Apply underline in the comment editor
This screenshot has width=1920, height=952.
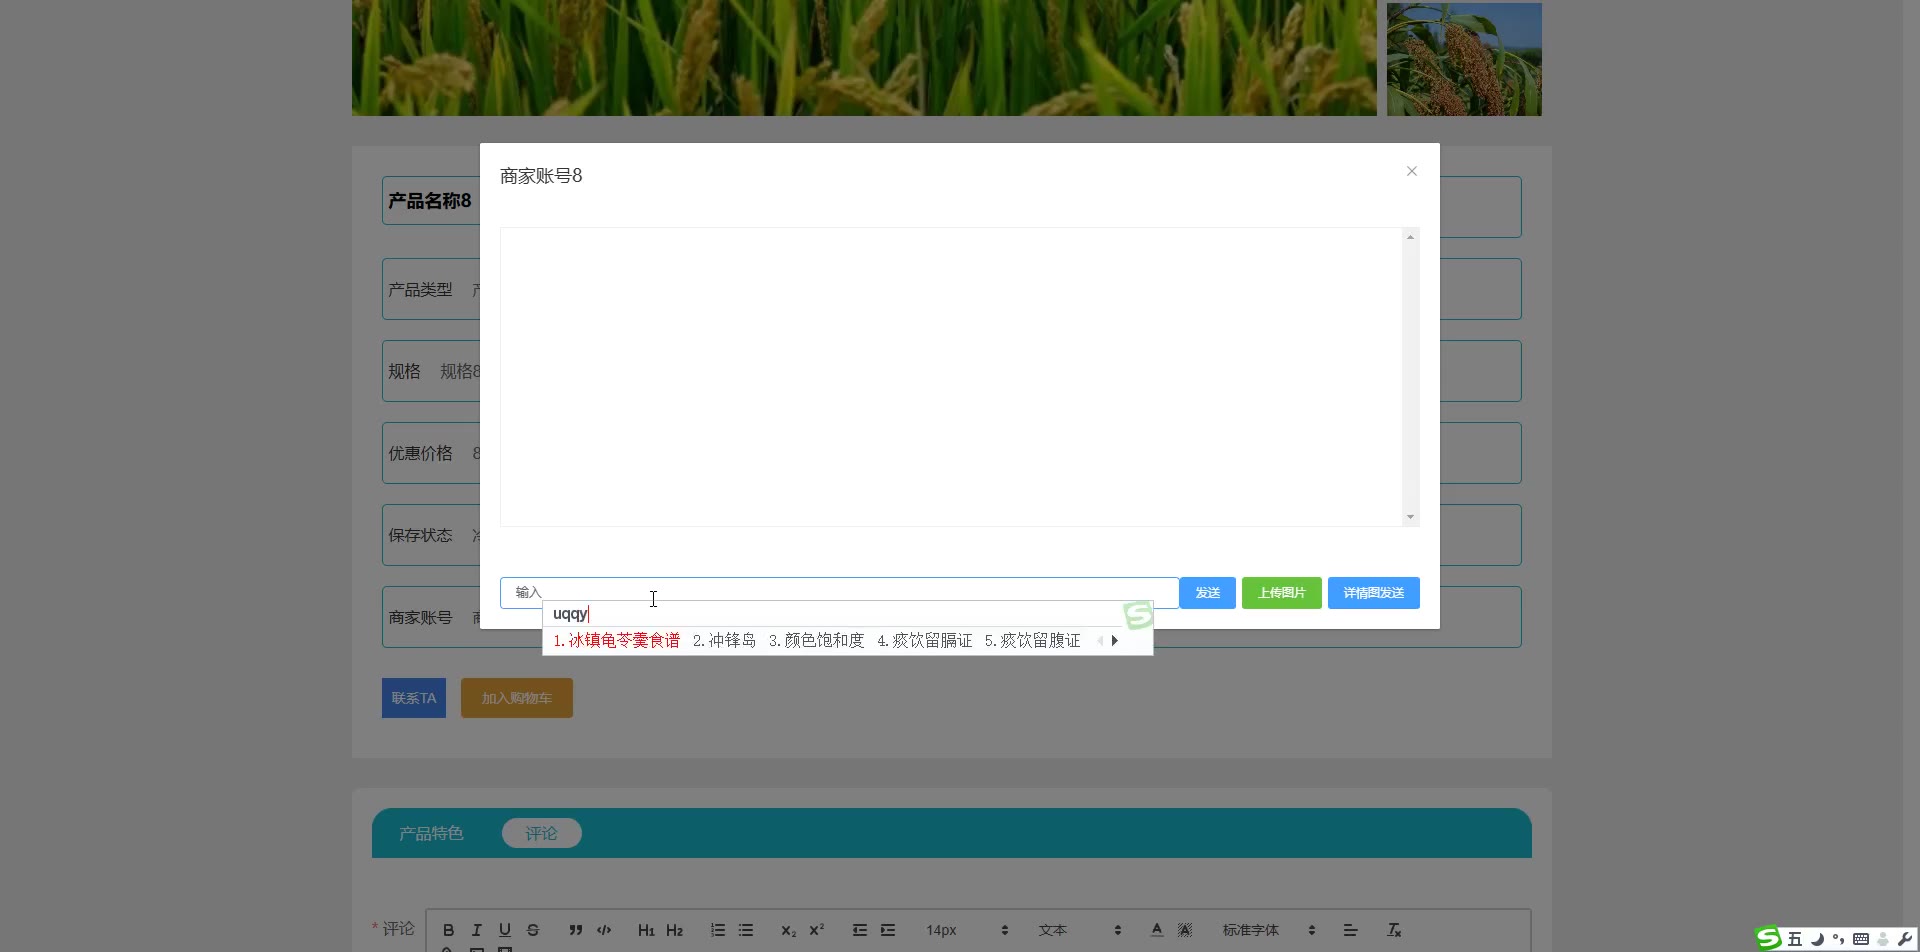click(505, 930)
